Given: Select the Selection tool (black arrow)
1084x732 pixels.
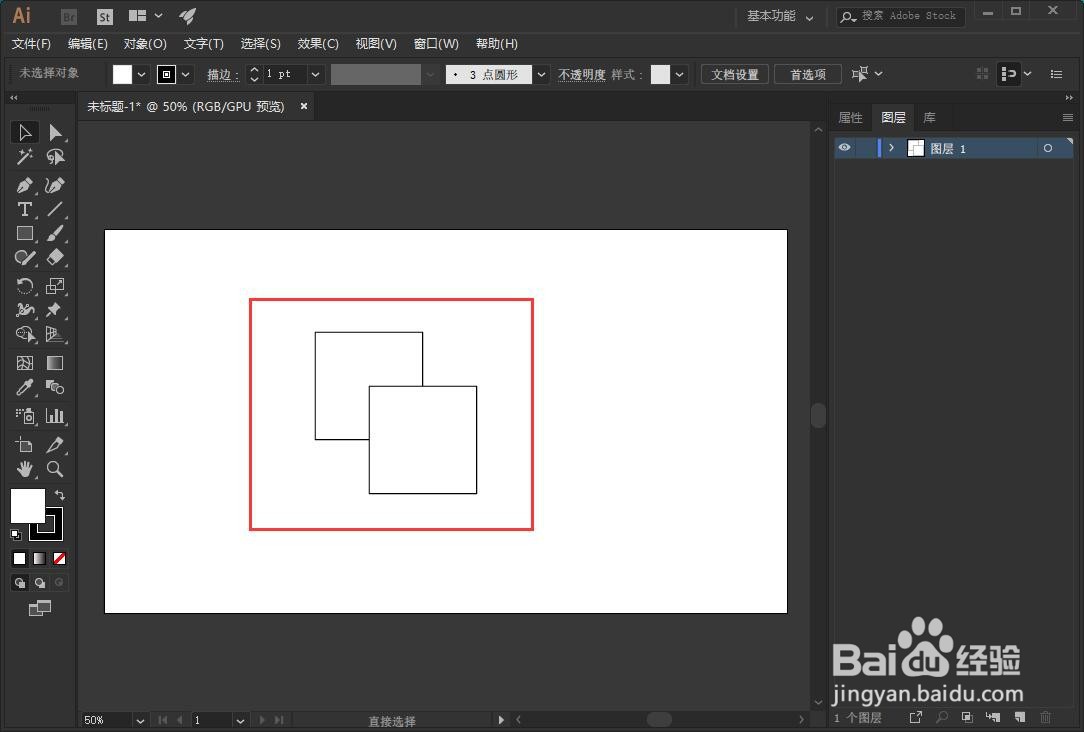Looking at the screenshot, I should (24, 132).
